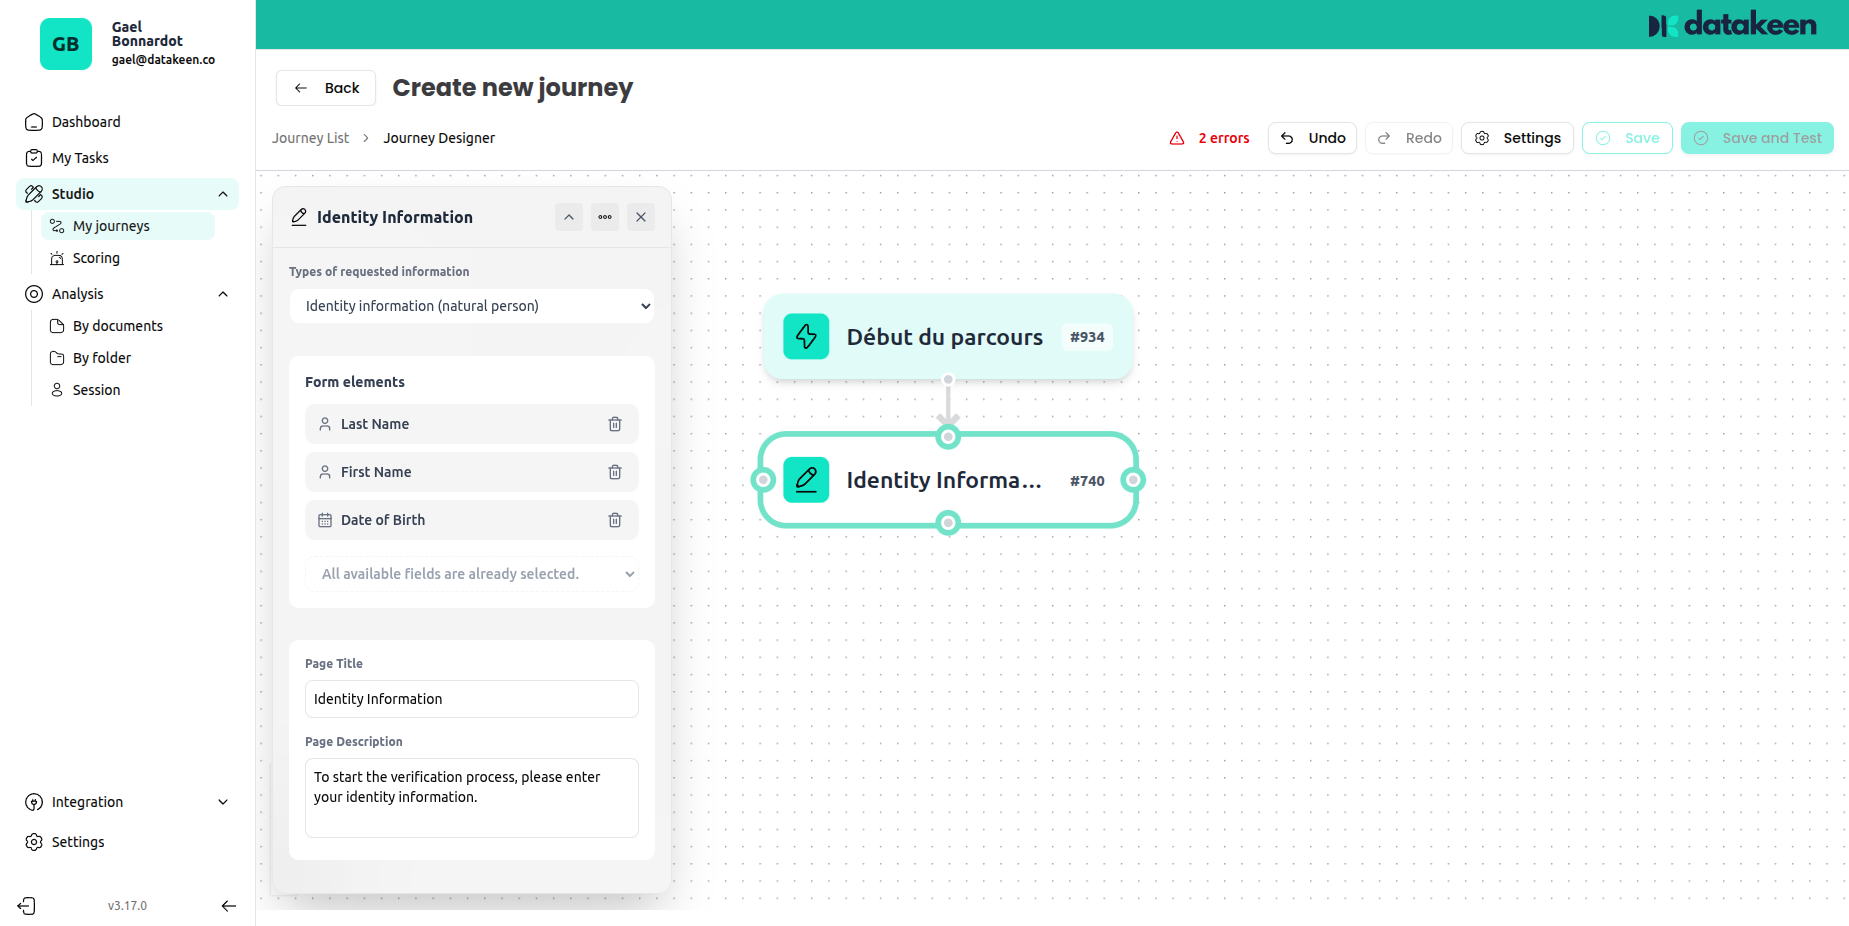Open the form fields dropdown showing all fields selected

coord(471,573)
